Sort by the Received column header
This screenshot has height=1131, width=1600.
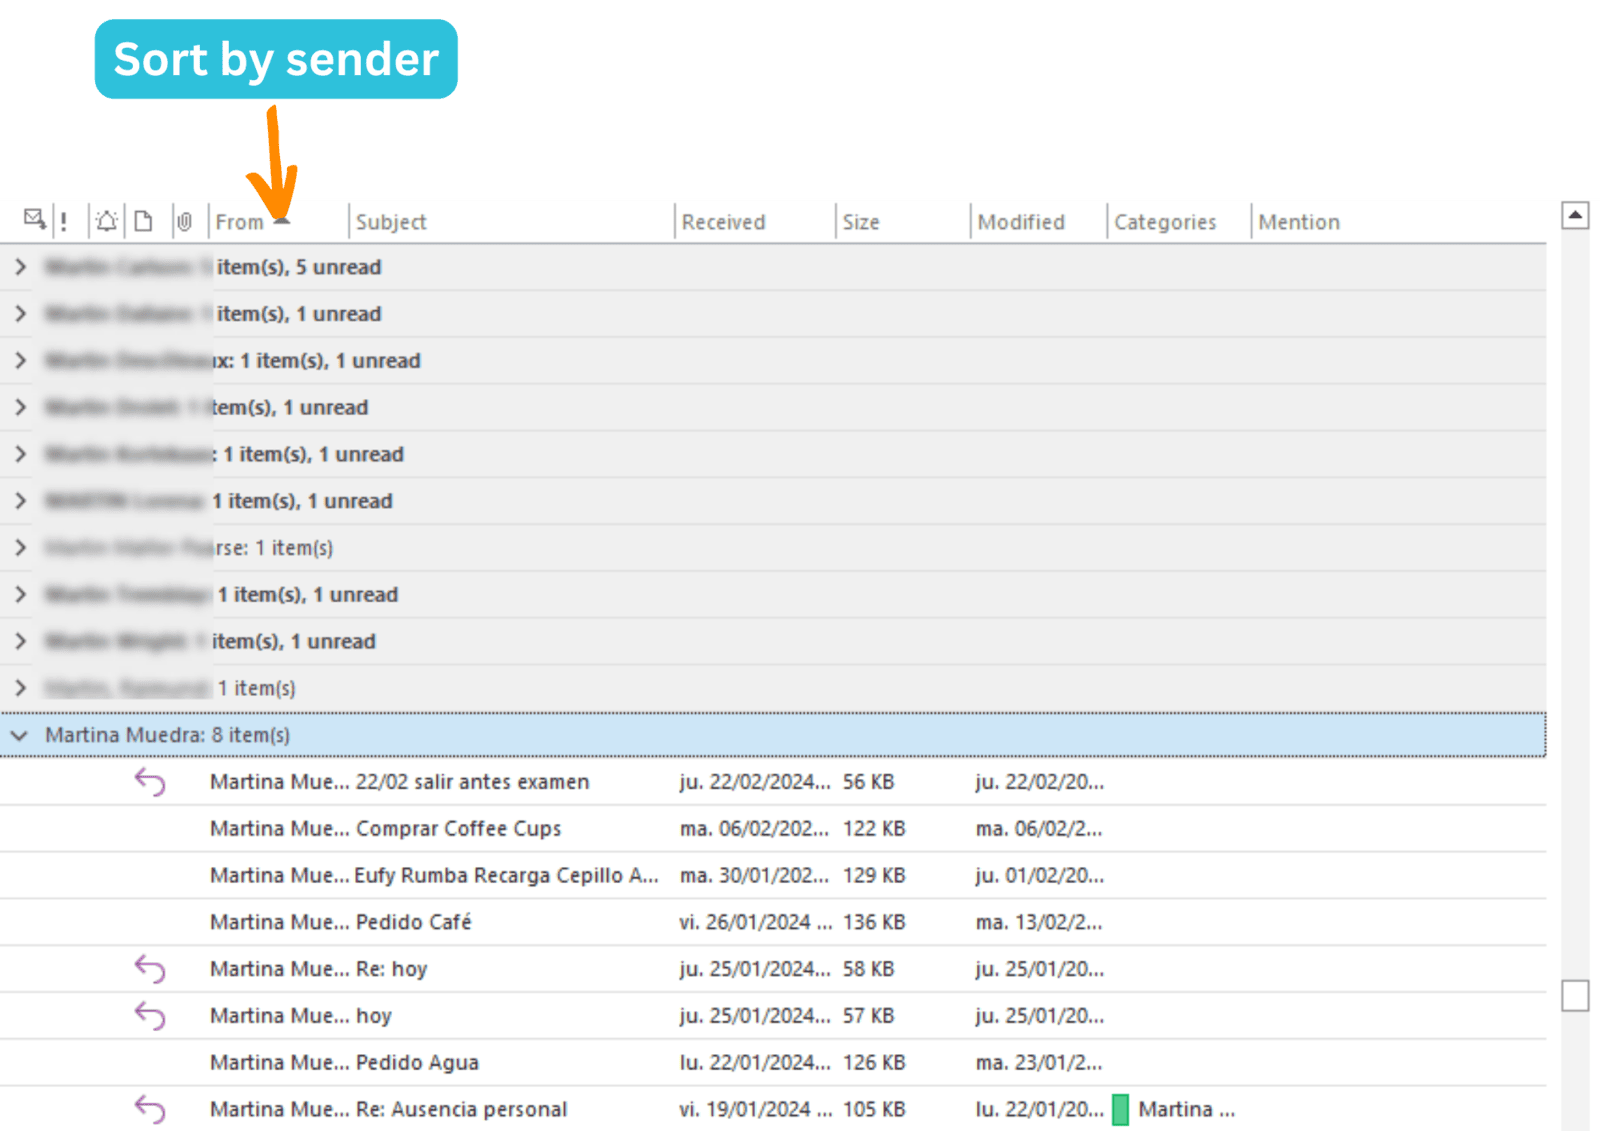[x=723, y=222]
